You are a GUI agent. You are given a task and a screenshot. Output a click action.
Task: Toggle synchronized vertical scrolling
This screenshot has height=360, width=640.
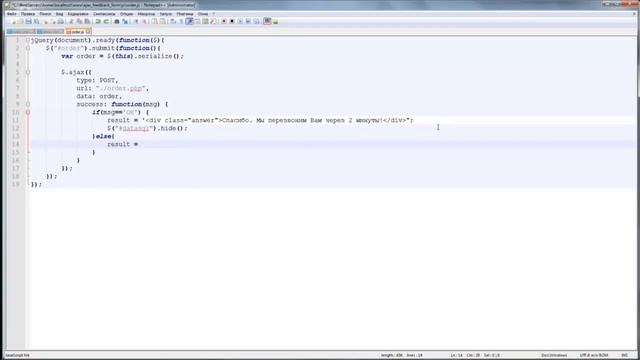[x=154, y=21]
